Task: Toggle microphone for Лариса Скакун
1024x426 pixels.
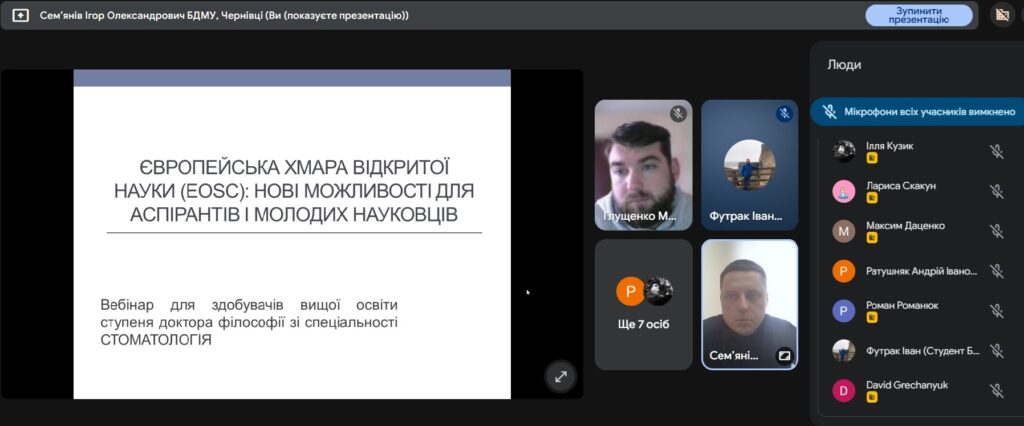Action: pyautogui.click(x=996, y=191)
